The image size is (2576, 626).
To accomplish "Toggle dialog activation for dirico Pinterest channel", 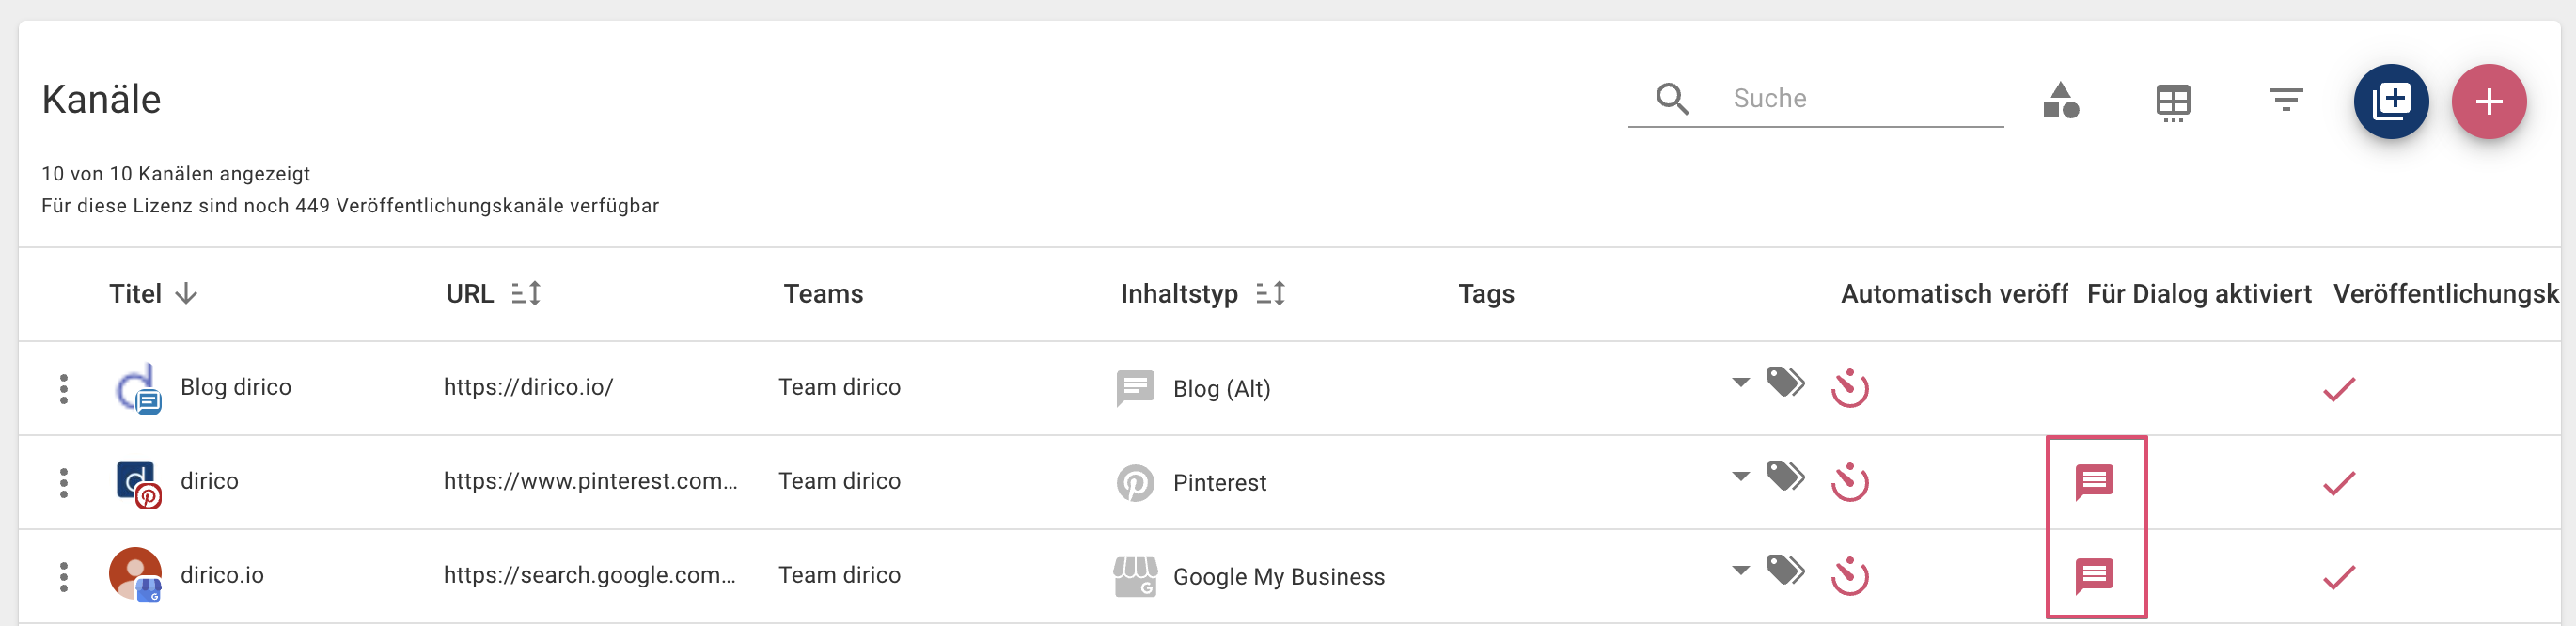I will (x=2094, y=482).
